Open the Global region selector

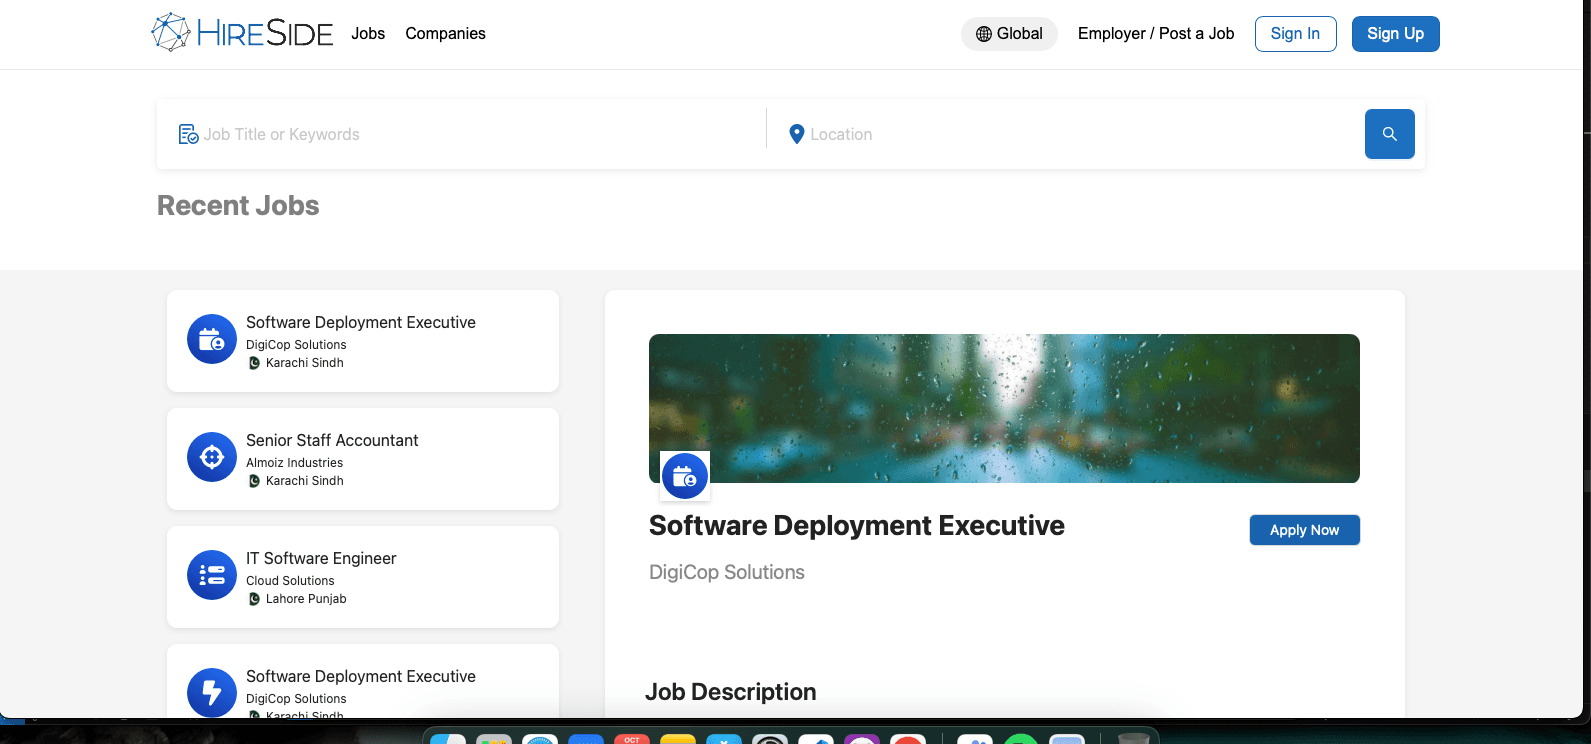coord(1009,34)
